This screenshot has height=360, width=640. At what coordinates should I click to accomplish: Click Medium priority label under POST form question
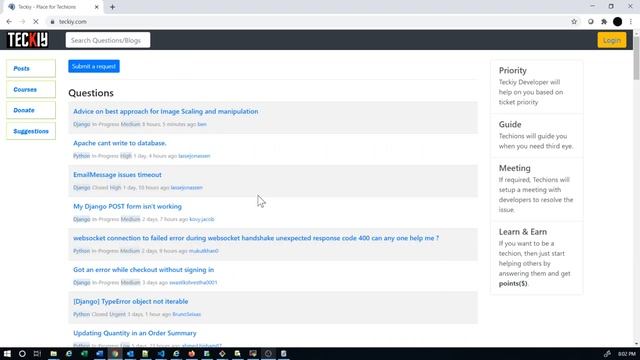[130, 219]
